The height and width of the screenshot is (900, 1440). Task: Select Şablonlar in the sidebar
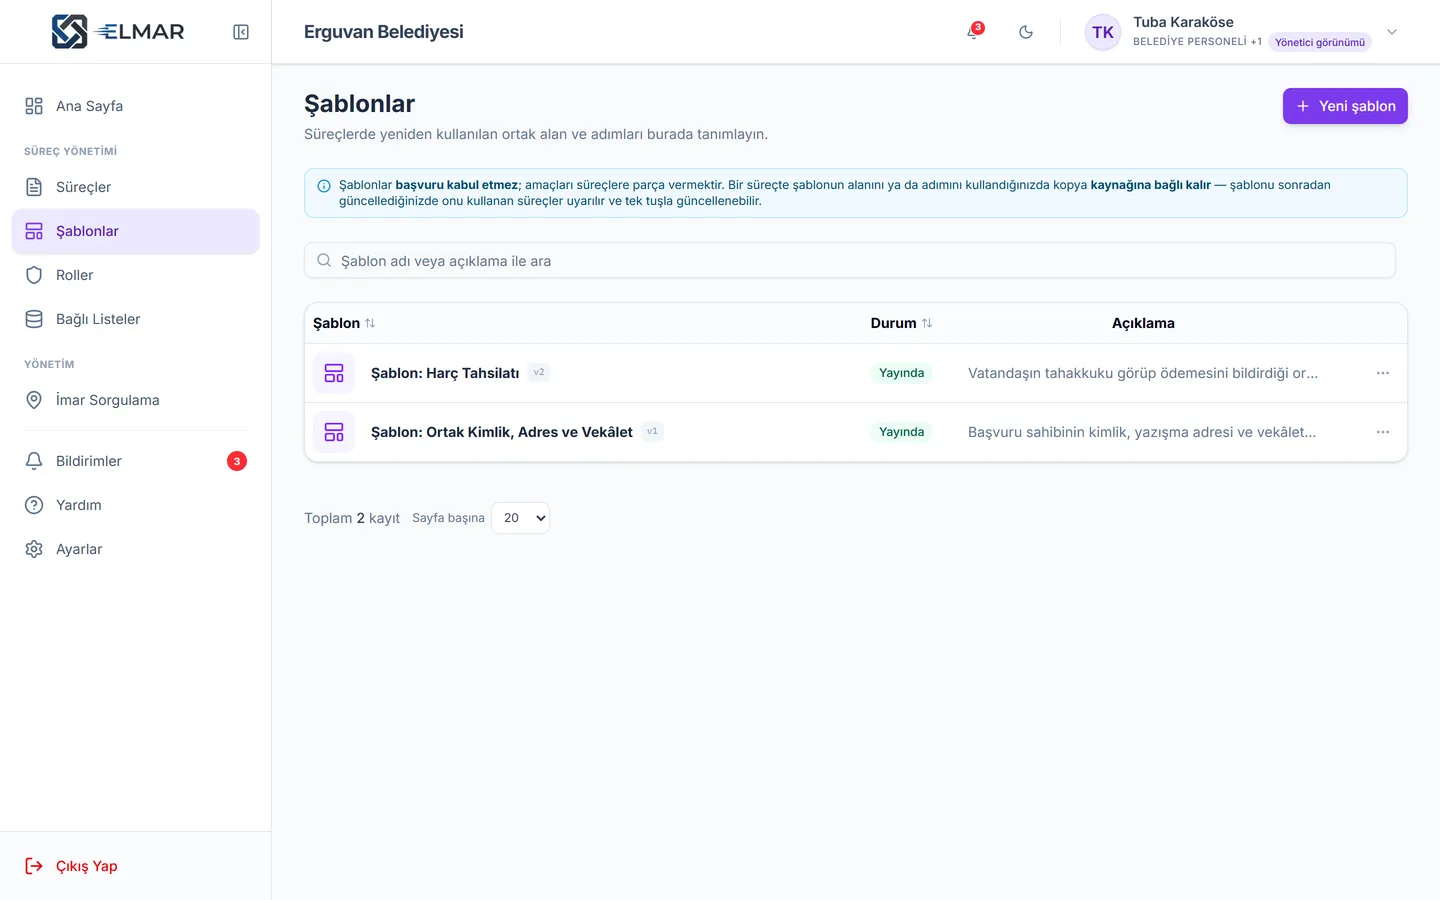[x=135, y=231]
